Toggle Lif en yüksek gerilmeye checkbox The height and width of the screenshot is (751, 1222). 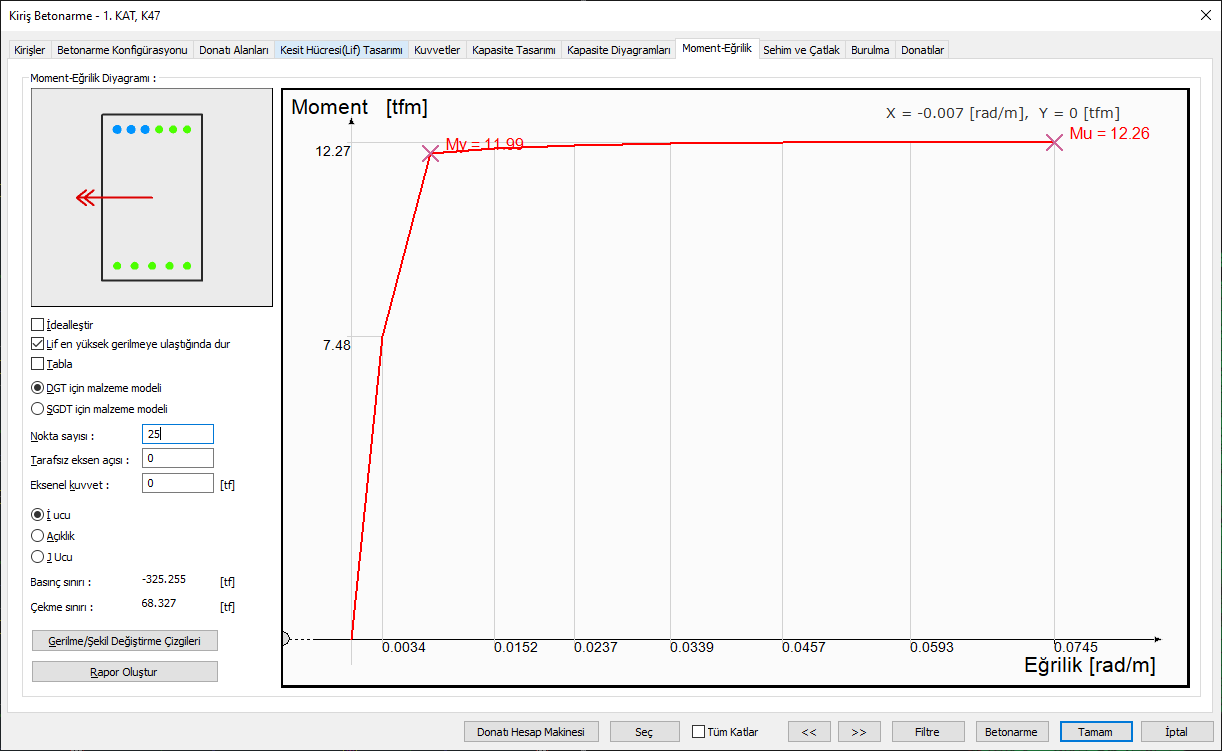[x=38, y=344]
